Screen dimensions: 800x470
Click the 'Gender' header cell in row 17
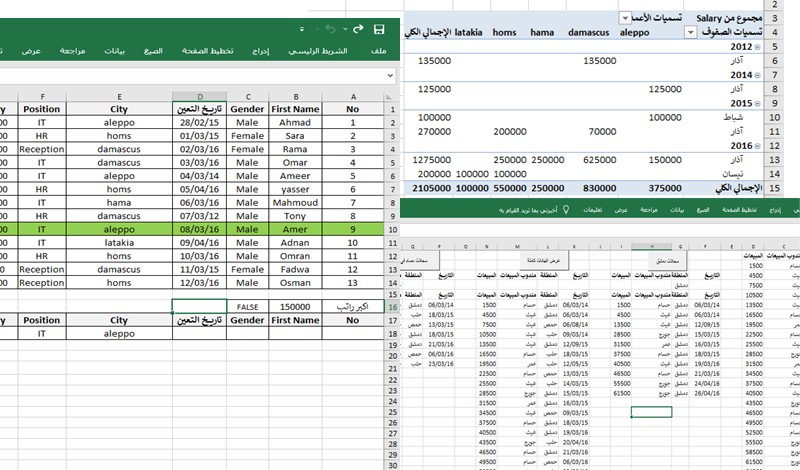tap(247, 320)
